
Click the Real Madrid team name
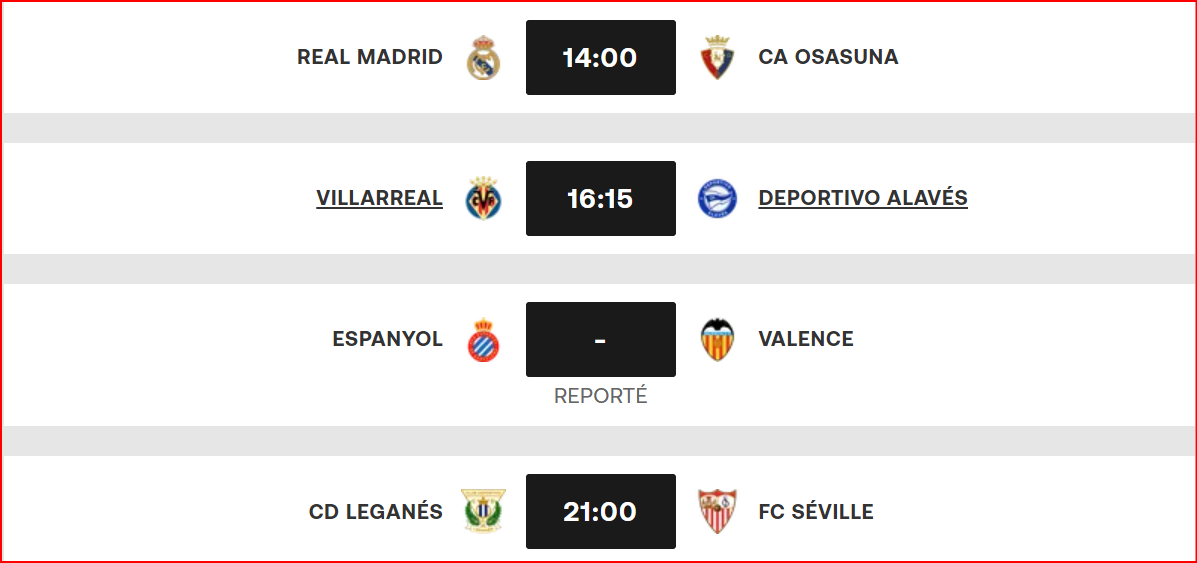pos(369,57)
